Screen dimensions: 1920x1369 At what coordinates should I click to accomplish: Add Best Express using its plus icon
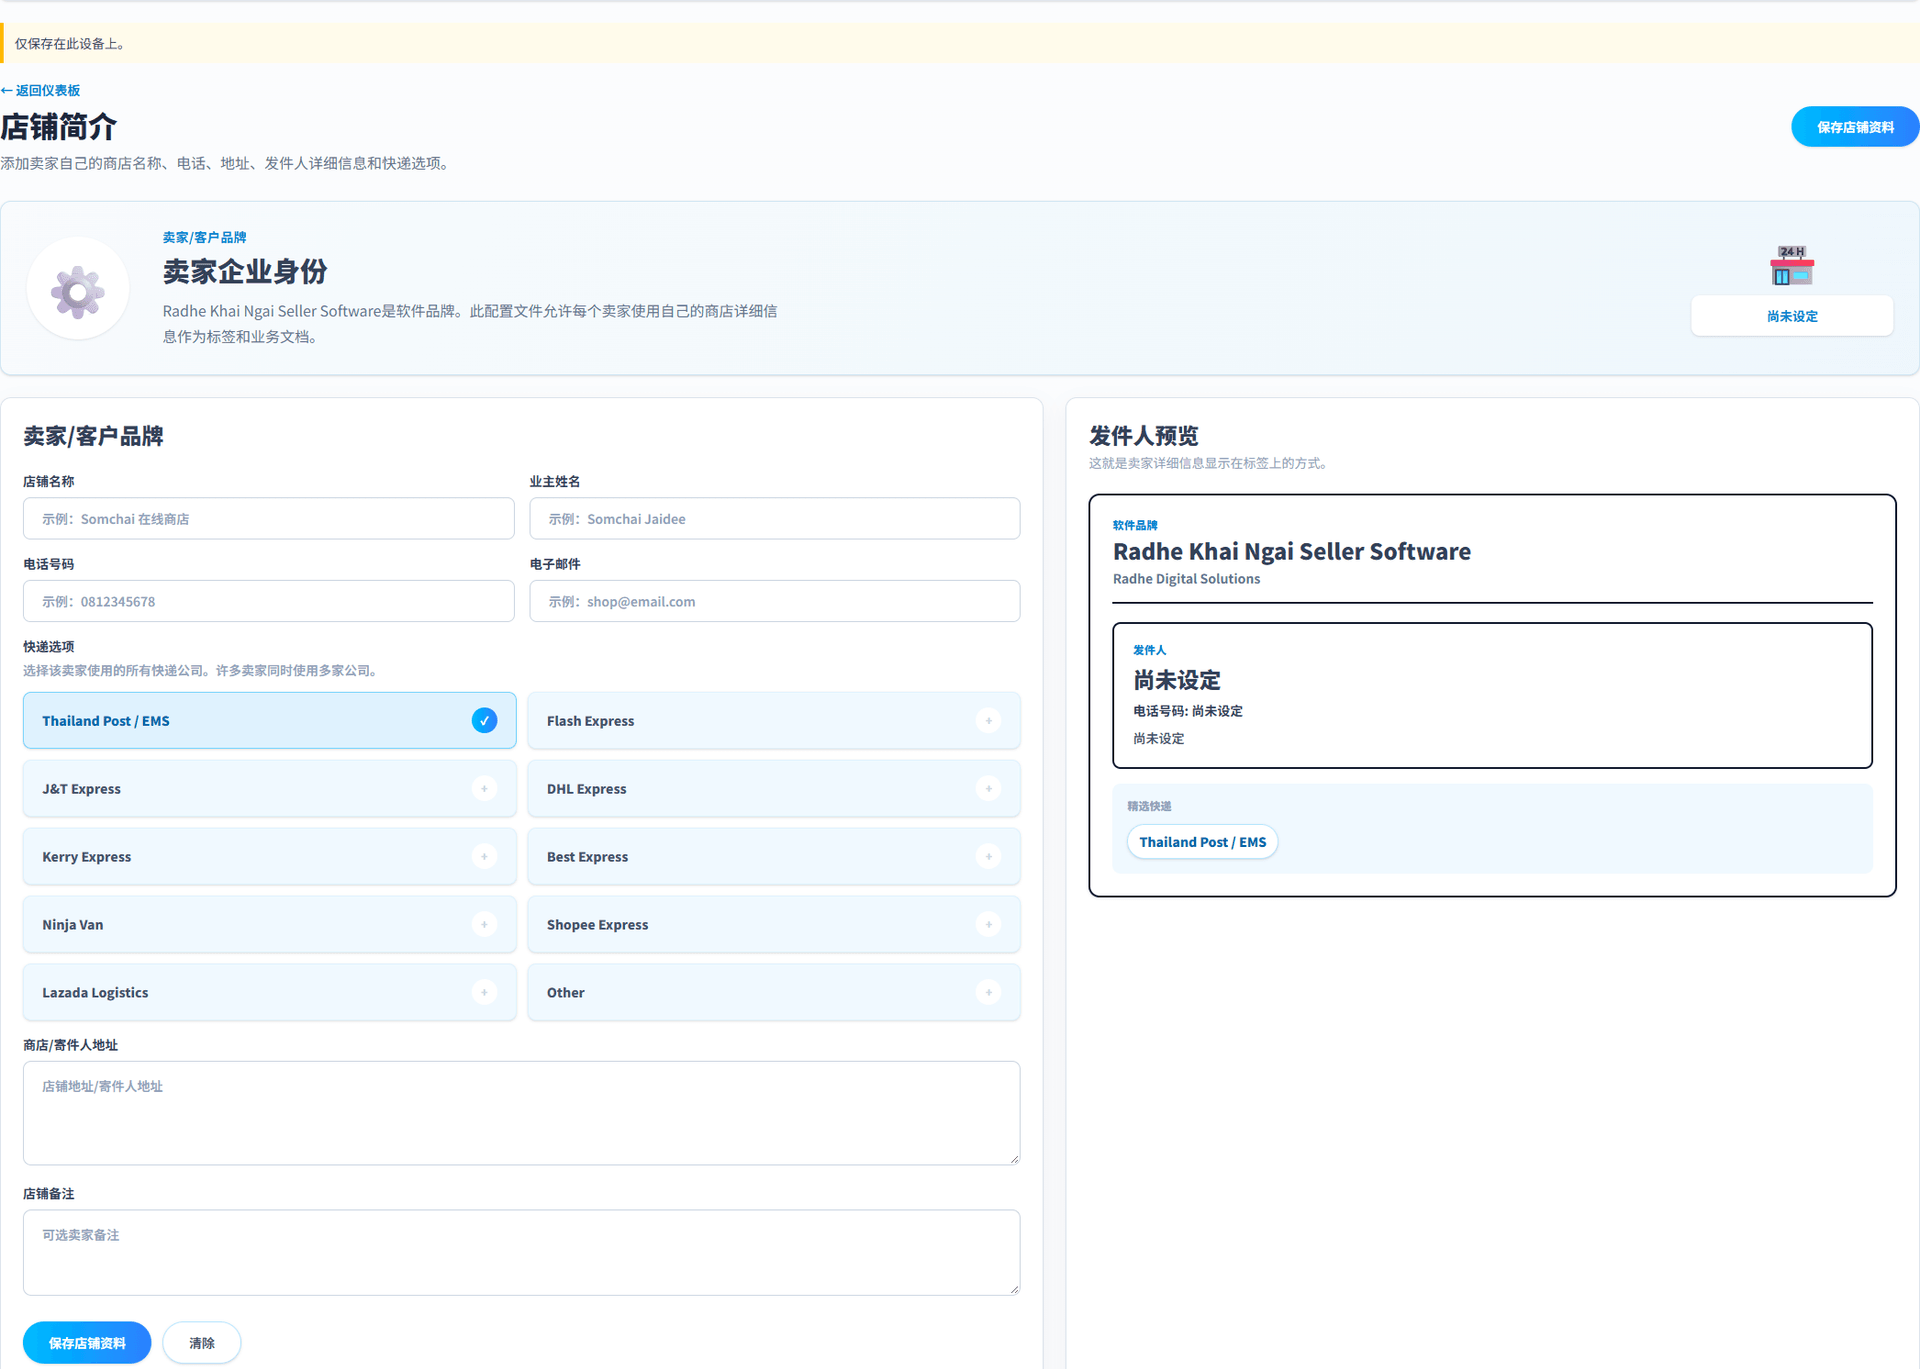tap(988, 856)
